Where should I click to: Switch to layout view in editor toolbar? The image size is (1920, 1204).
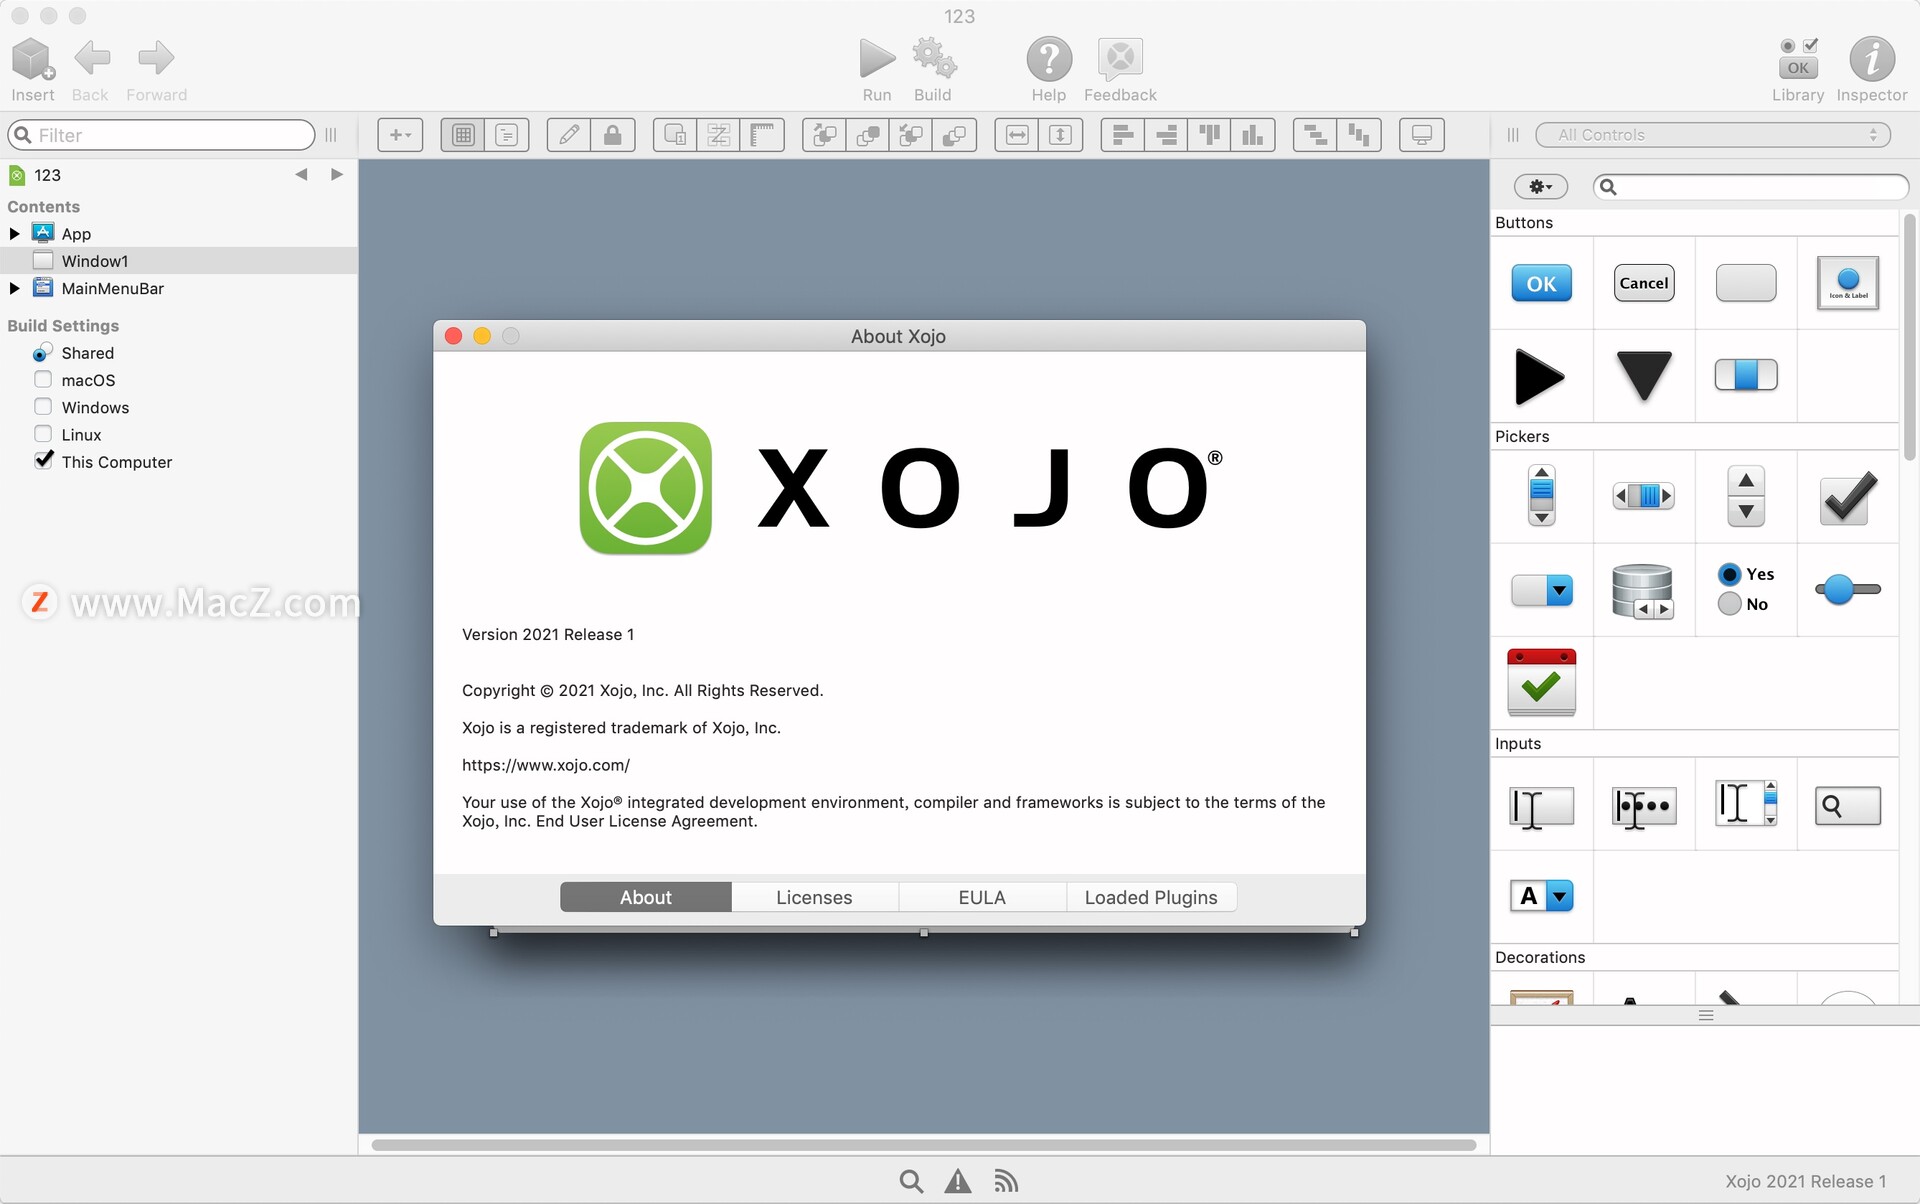pyautogui.click(x=463, y=135)
